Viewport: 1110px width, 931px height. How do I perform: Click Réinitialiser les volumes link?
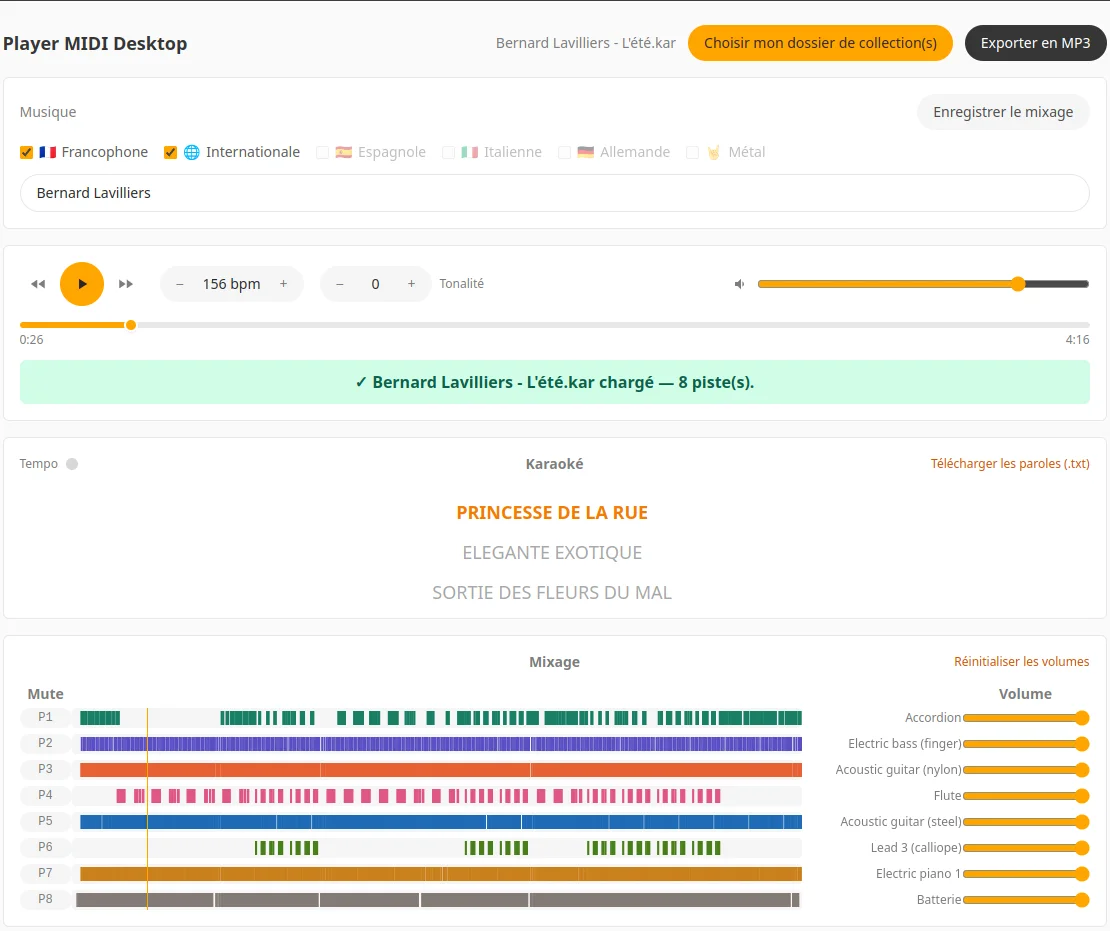click(1021, 661)
